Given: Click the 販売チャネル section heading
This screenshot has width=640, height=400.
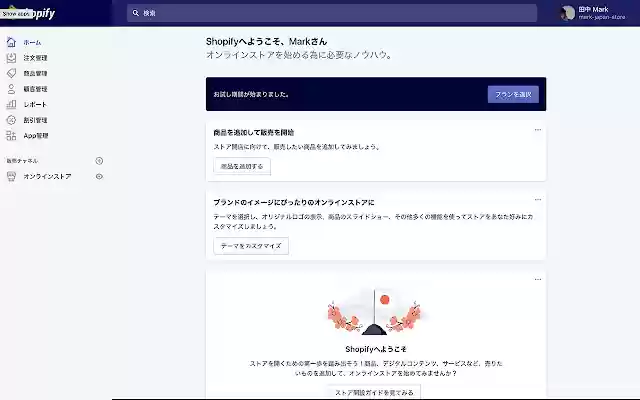Looking at the screenshot, I should coord(22,161).
